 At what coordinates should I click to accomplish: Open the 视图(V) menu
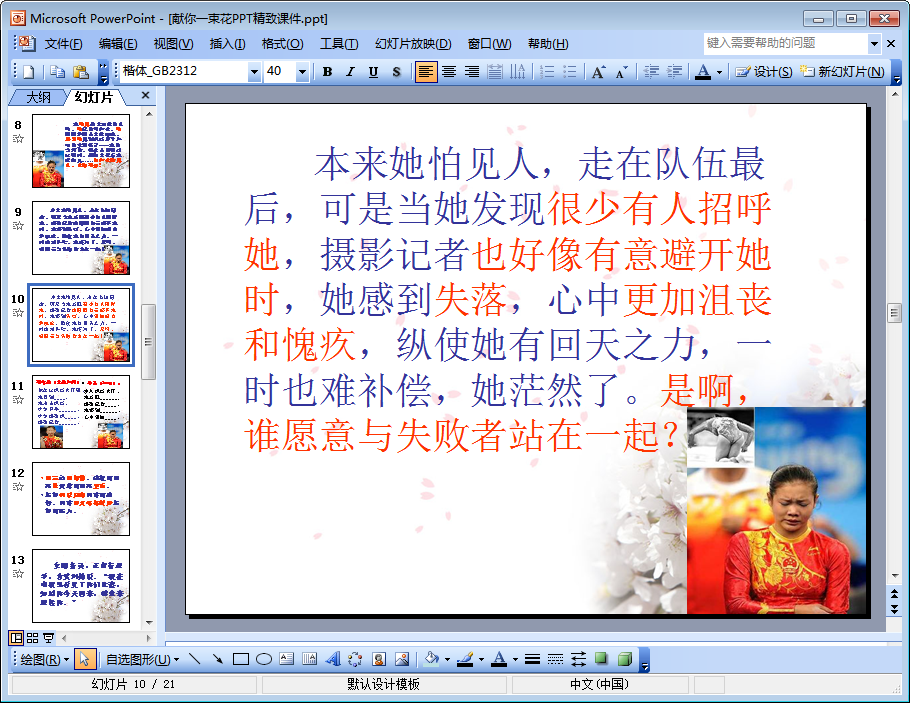coord(173,44)
